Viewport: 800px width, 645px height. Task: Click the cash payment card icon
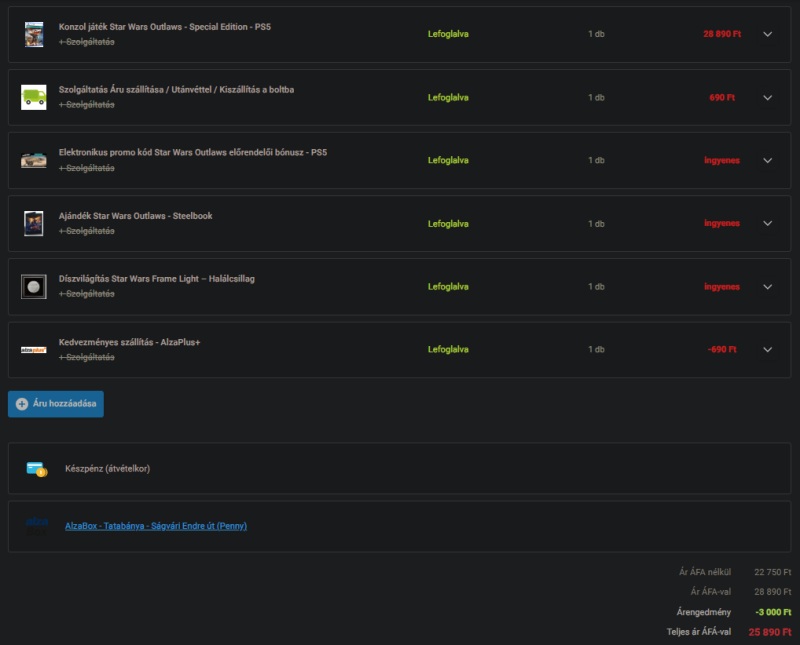37,469
